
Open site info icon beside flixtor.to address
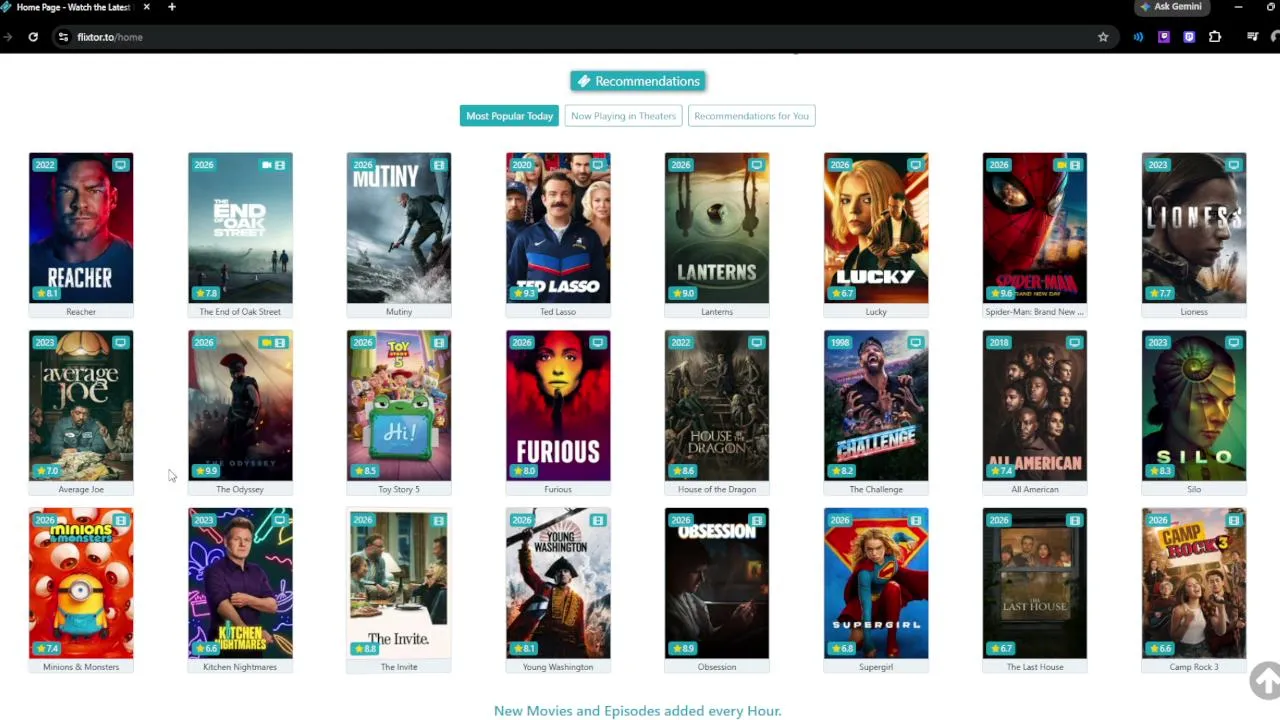tap(63, 37)
